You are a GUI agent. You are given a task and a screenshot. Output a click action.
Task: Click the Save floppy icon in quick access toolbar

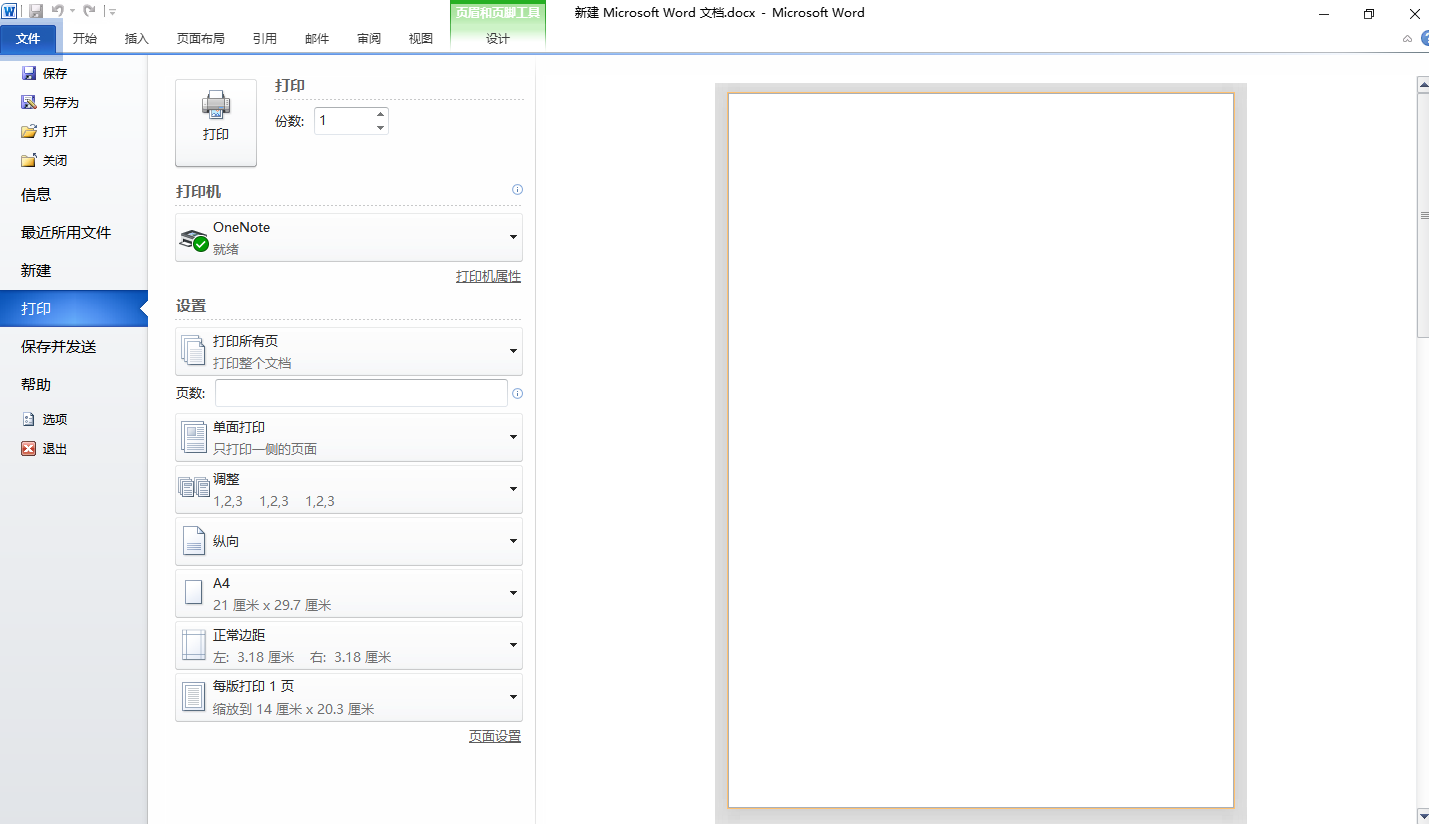coord(36,12)
